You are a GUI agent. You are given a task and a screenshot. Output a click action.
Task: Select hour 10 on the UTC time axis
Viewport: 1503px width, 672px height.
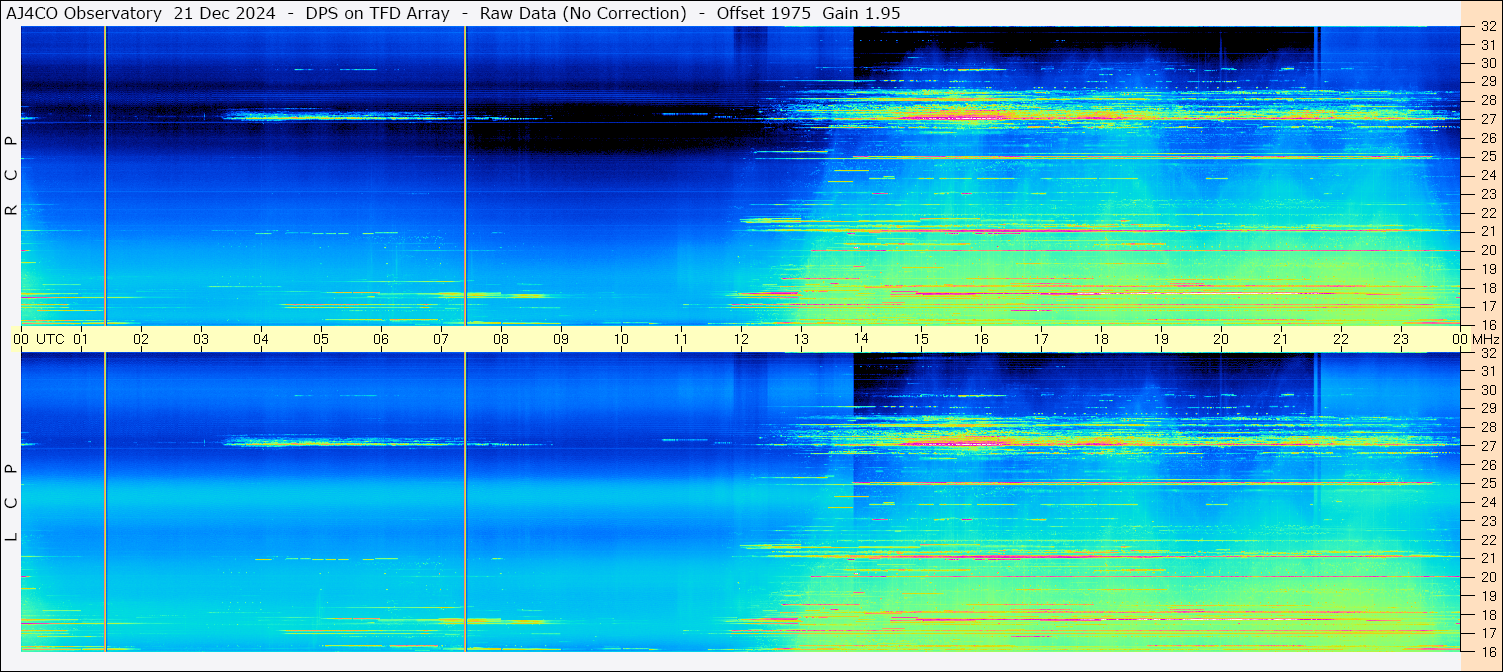click(x=621, y=339)
